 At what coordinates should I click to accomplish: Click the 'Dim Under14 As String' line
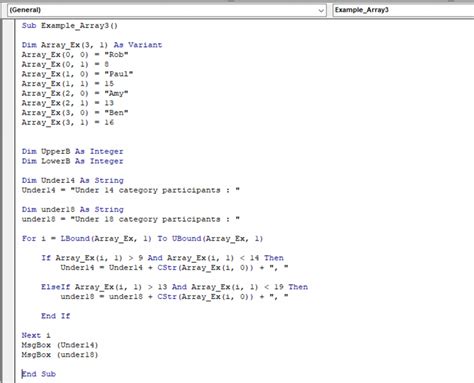tap(73, 180)
